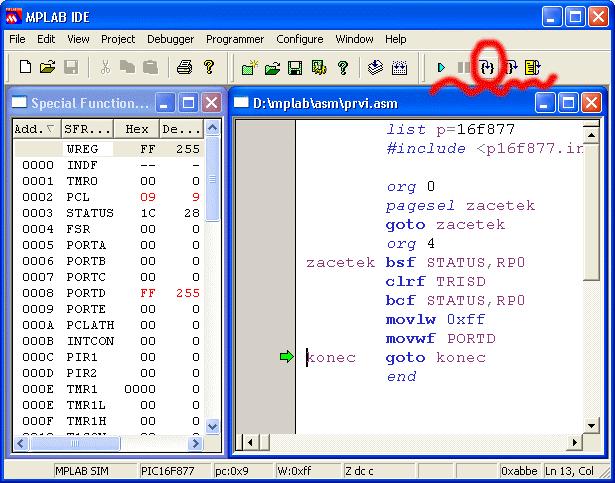The image size is (615, 483).
Task: Click pc:0x9 status bar field
Action: tap(231, 471)
